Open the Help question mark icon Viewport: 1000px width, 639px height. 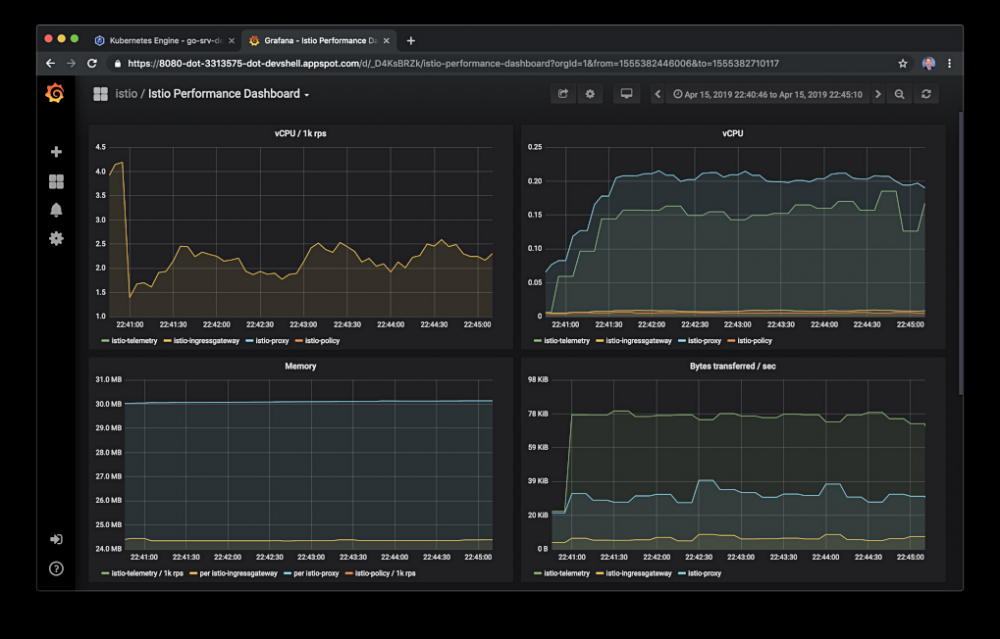pos(56,568)
